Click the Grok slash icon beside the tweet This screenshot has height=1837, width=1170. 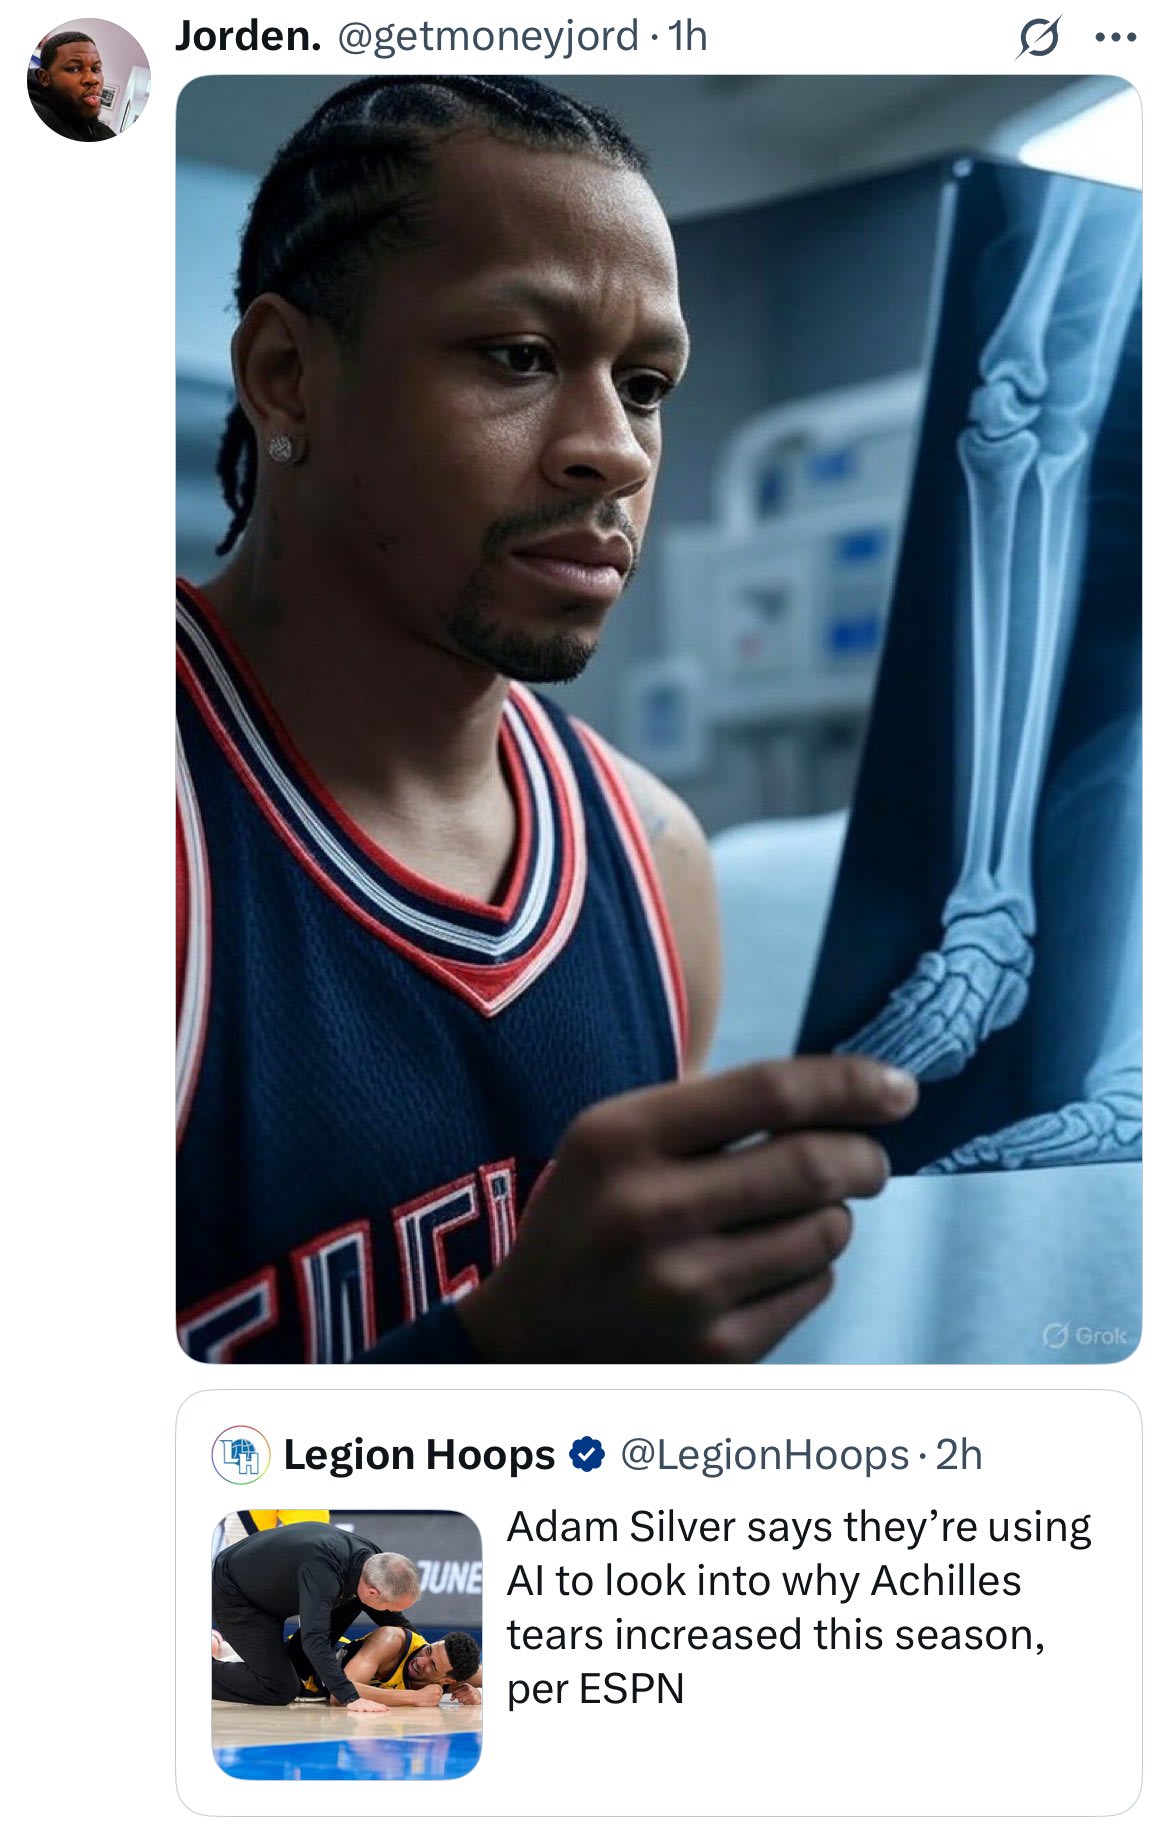1039,38
